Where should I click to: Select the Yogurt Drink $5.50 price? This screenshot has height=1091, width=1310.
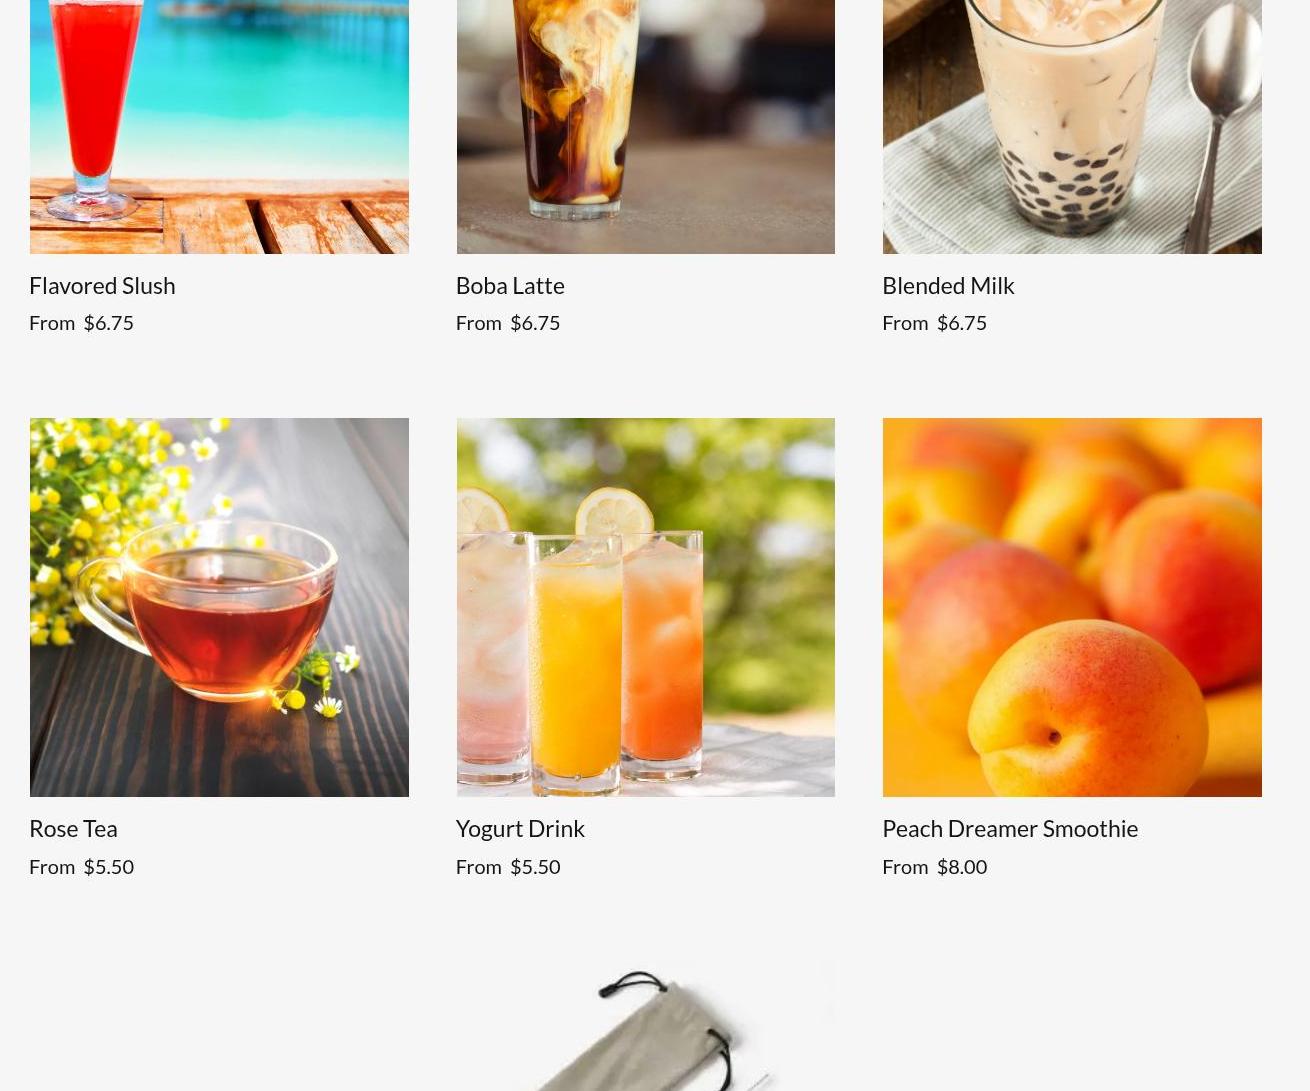pyautogui.click(x=535, y=866)
